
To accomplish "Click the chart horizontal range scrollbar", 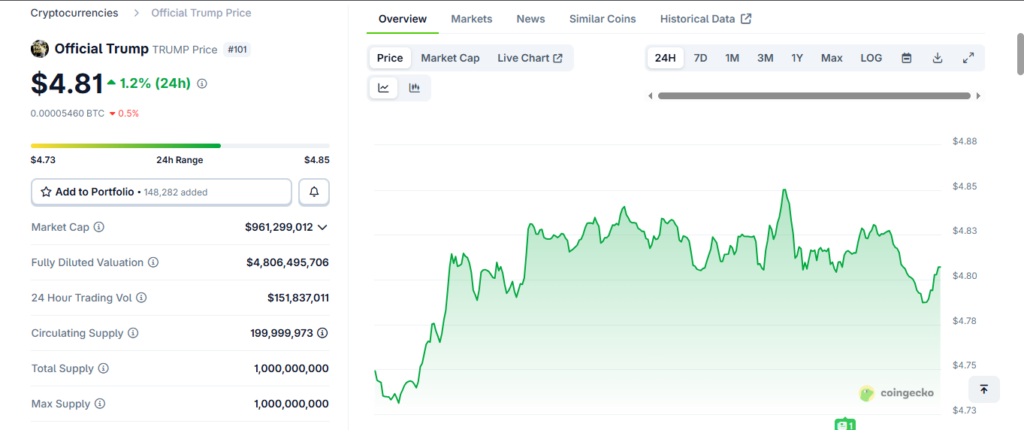I will (x=813, y=96).
